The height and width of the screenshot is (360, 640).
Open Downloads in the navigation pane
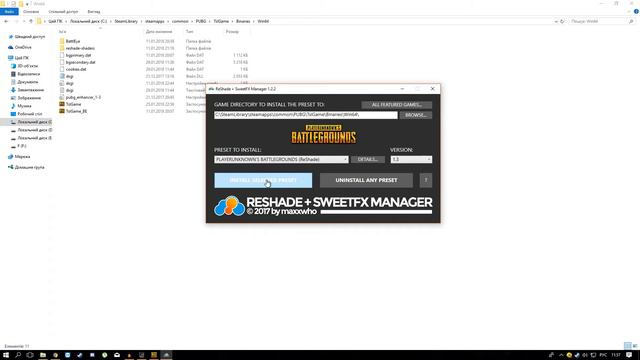pyautogui.click(x=30, y=90)
